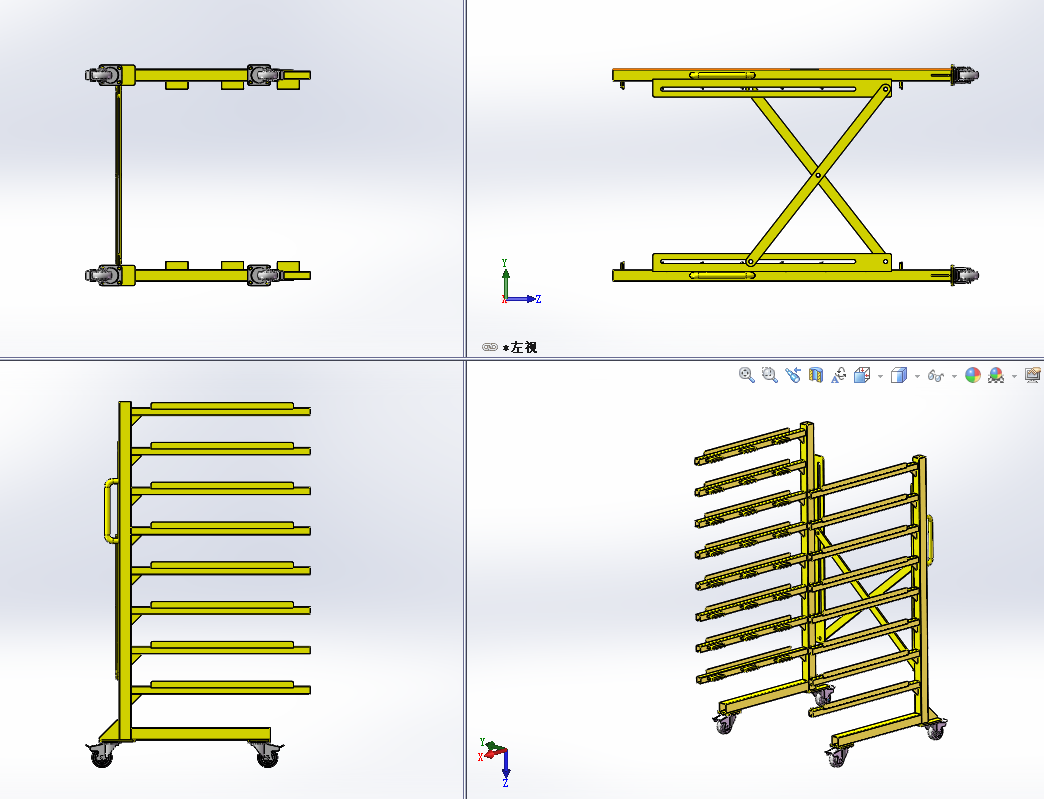Expand the Hide/Show Items dropdown arrow
Image resolution: width=1044 pixels, height=799 pixels.
click(x=954, y=376)
